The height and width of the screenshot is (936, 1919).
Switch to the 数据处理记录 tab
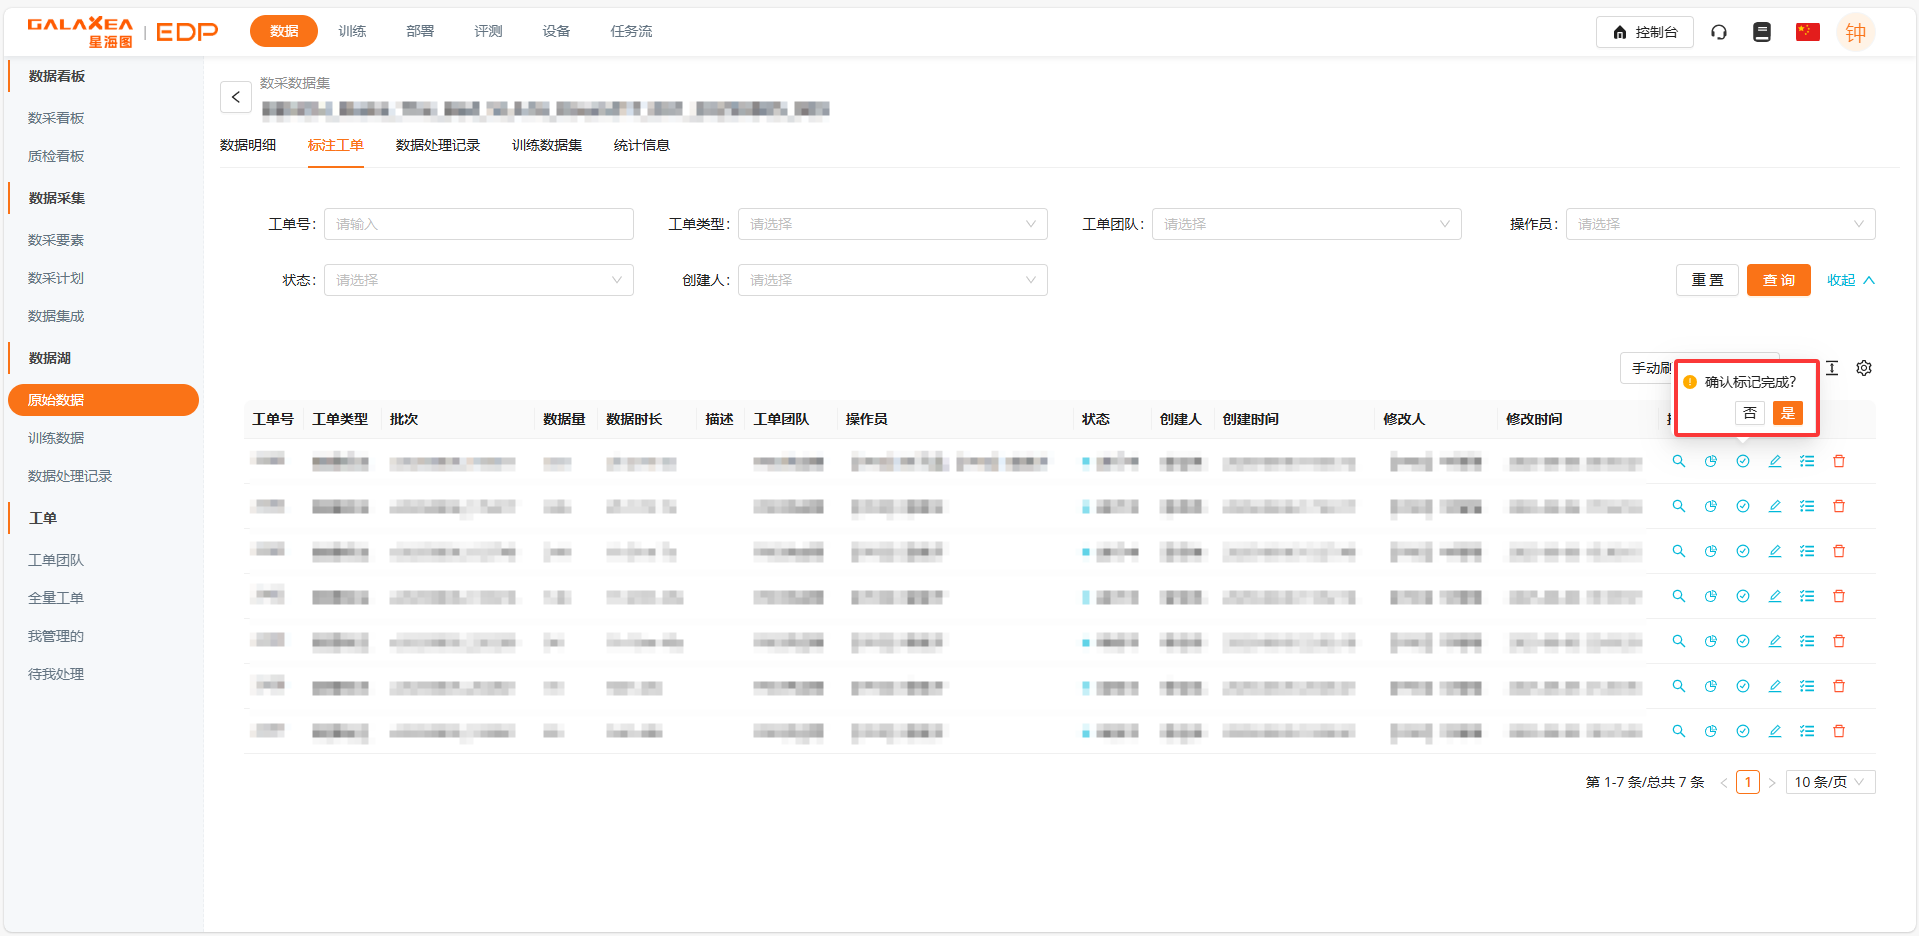[438, 145]
